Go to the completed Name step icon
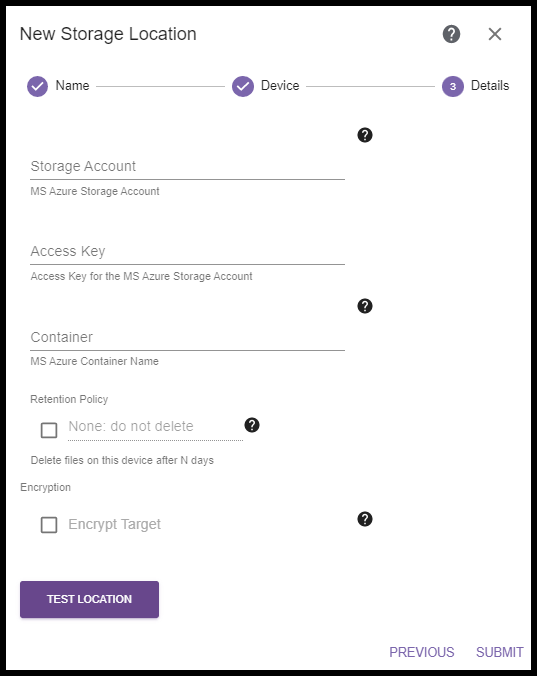 click(37, 86)
